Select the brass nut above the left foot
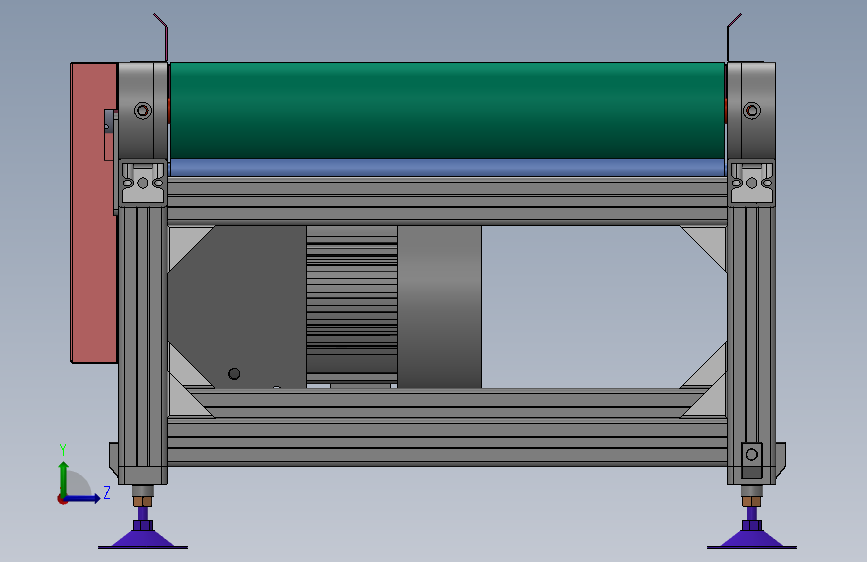Image resolution: width=867 pixels, height=562 pixels. click(x=143, y=501)
